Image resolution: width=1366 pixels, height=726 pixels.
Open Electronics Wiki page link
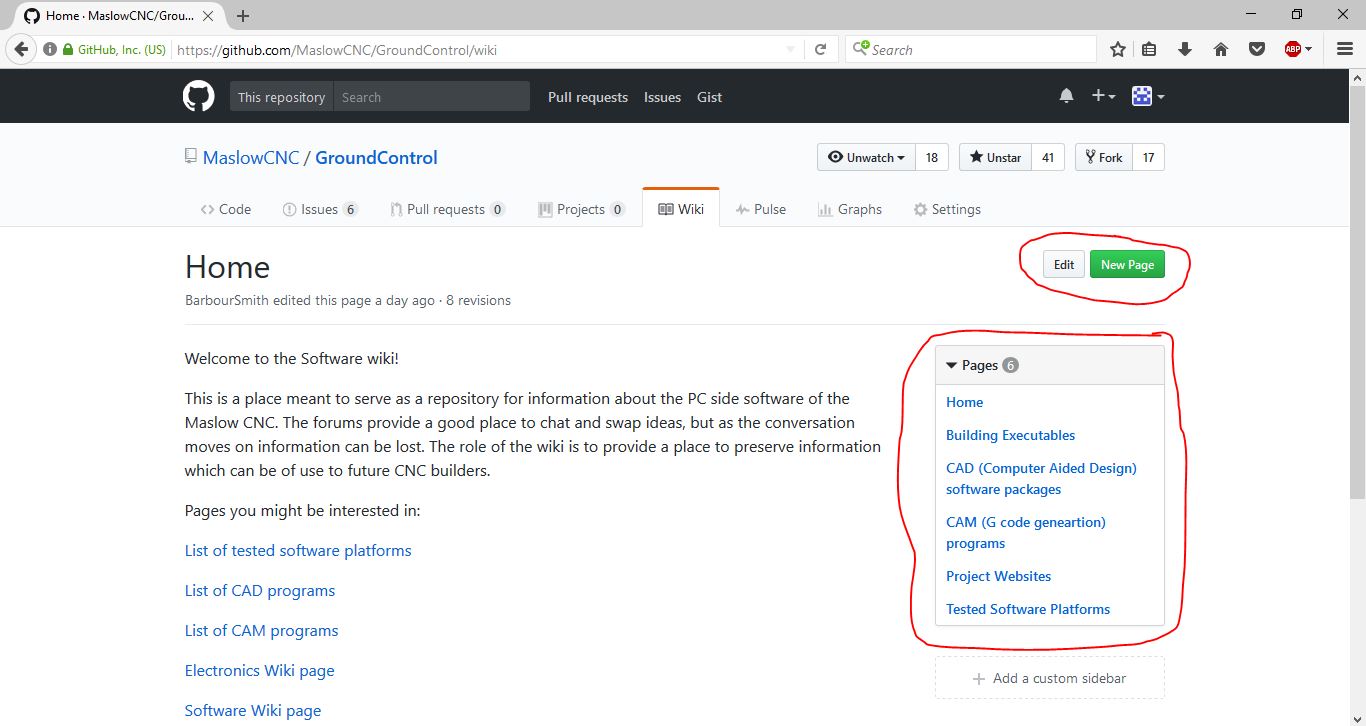pos(260,671)
